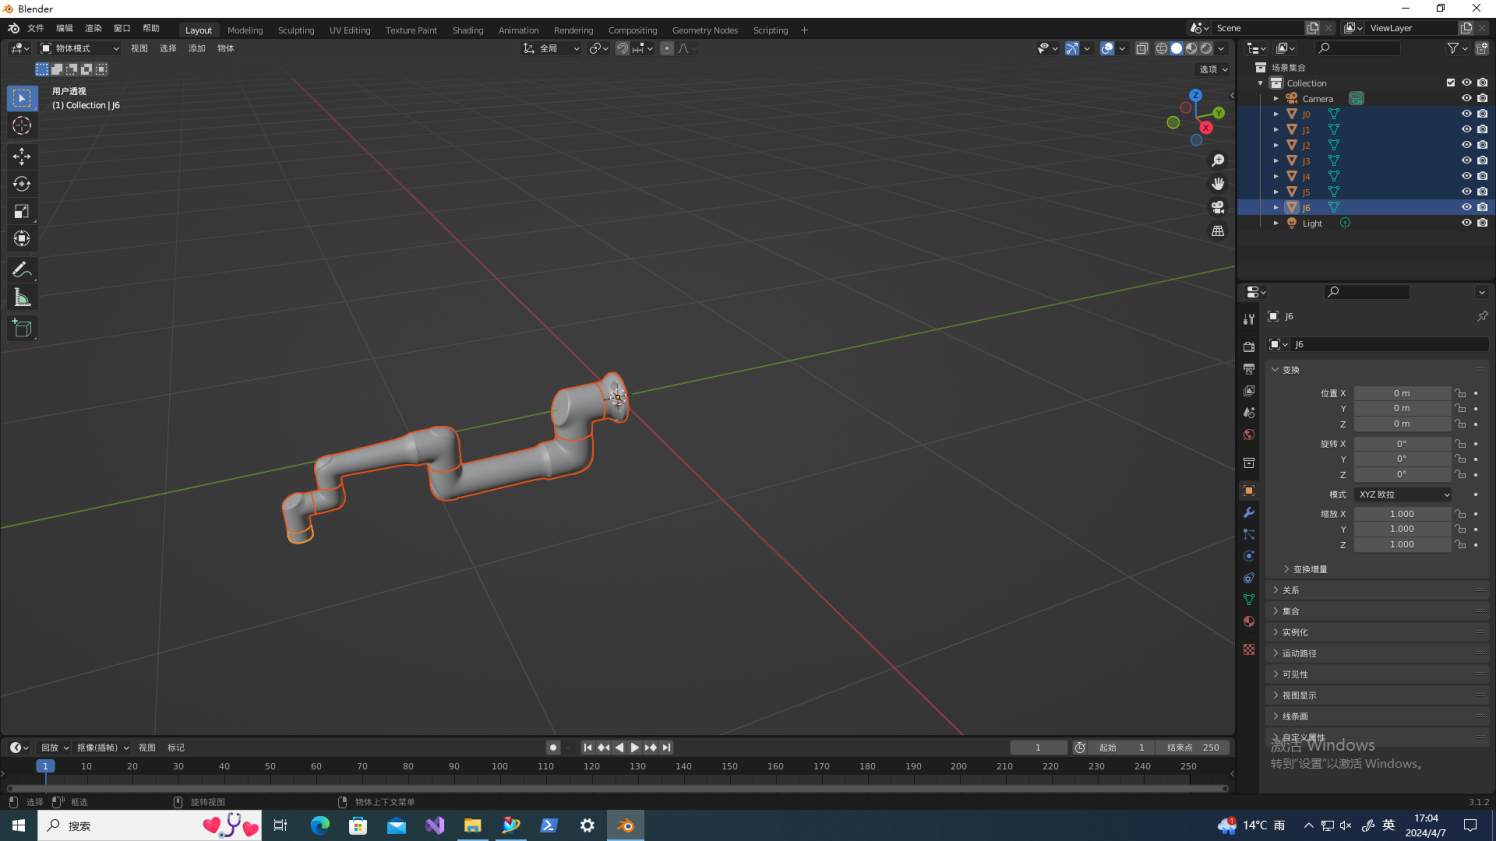Image resolution: width=1496 pixels, height=841 pixels.
Task: Select the Measure tool
Action: (22, 298)
